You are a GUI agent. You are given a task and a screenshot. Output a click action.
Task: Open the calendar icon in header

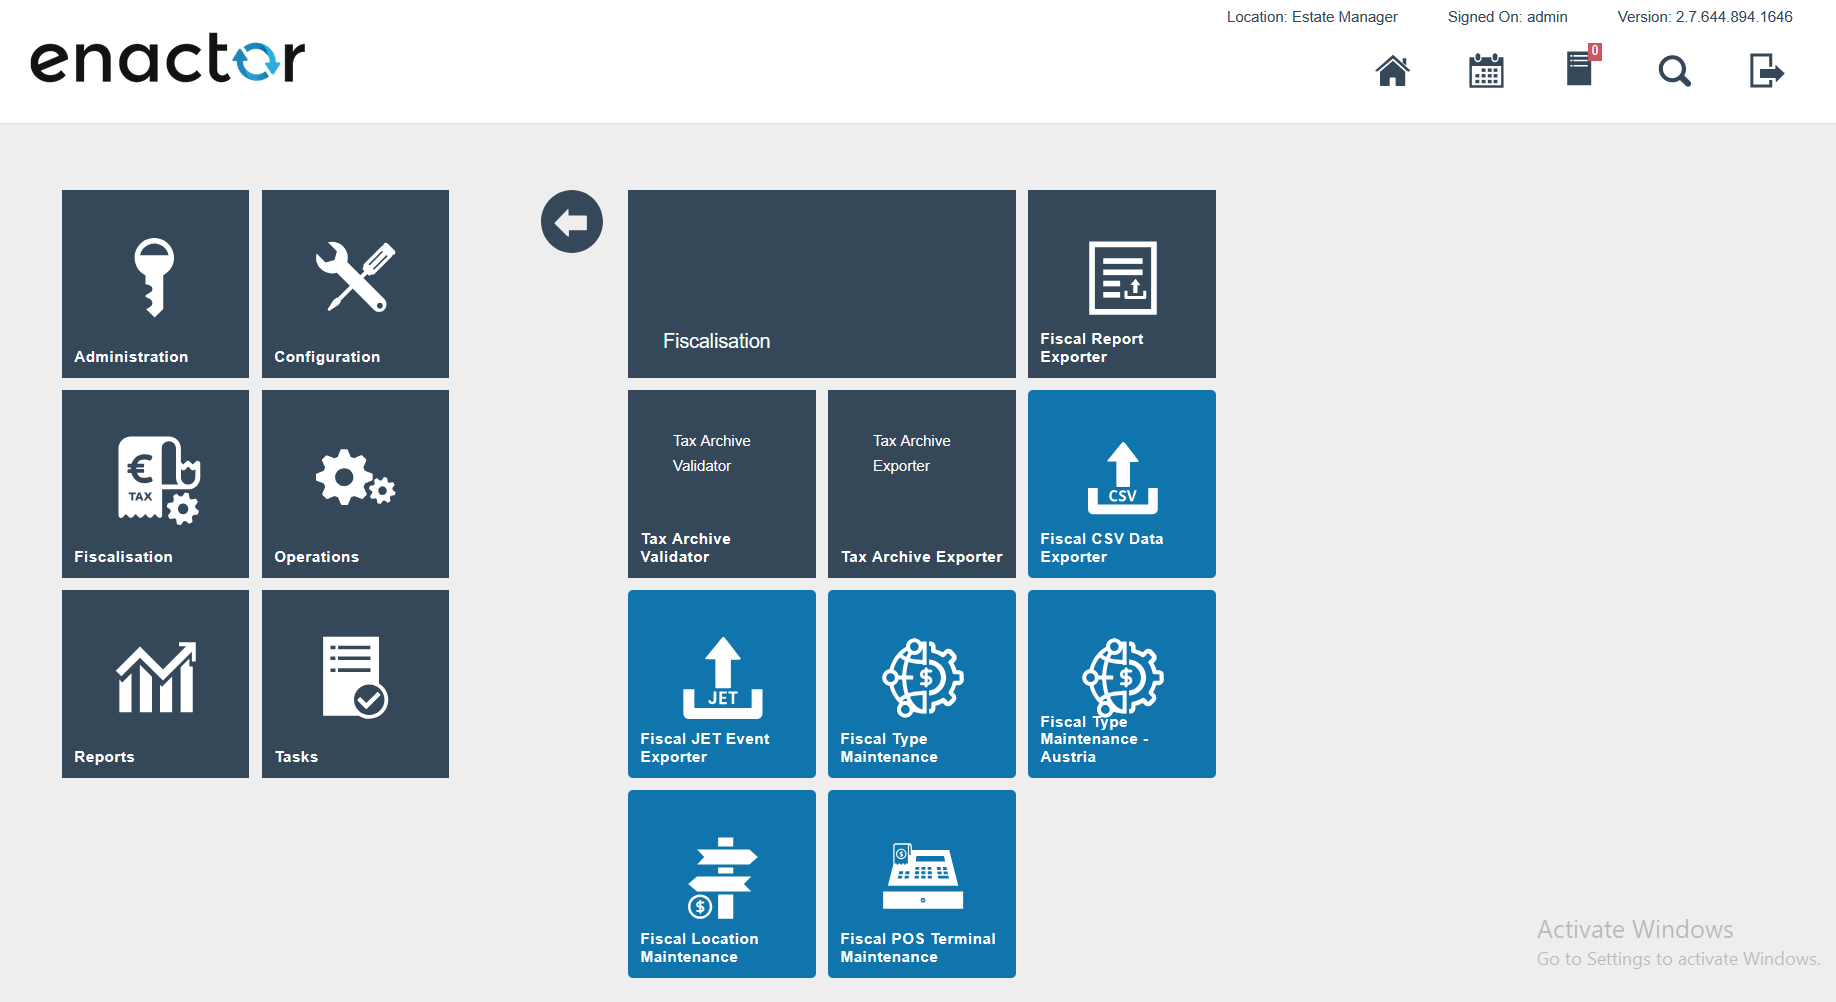tap(1486, 71)
